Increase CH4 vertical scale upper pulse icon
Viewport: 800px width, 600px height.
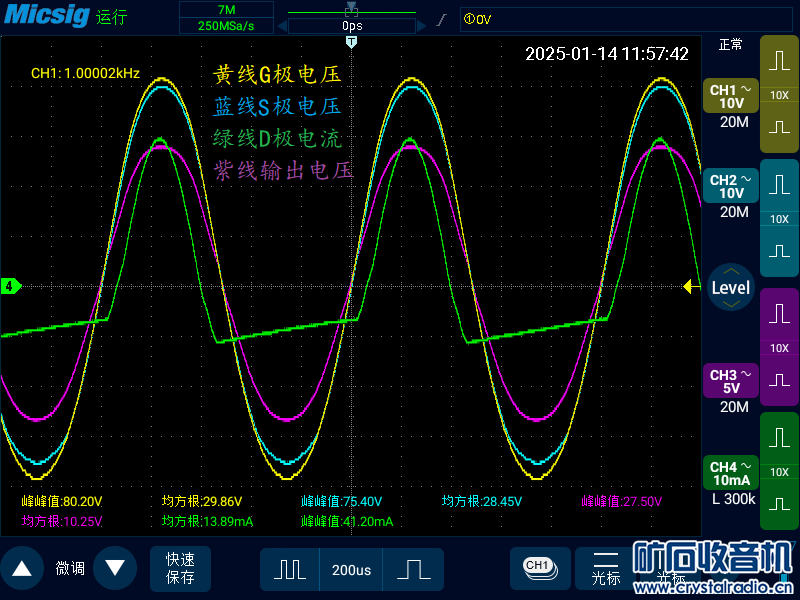pos(780,438)
